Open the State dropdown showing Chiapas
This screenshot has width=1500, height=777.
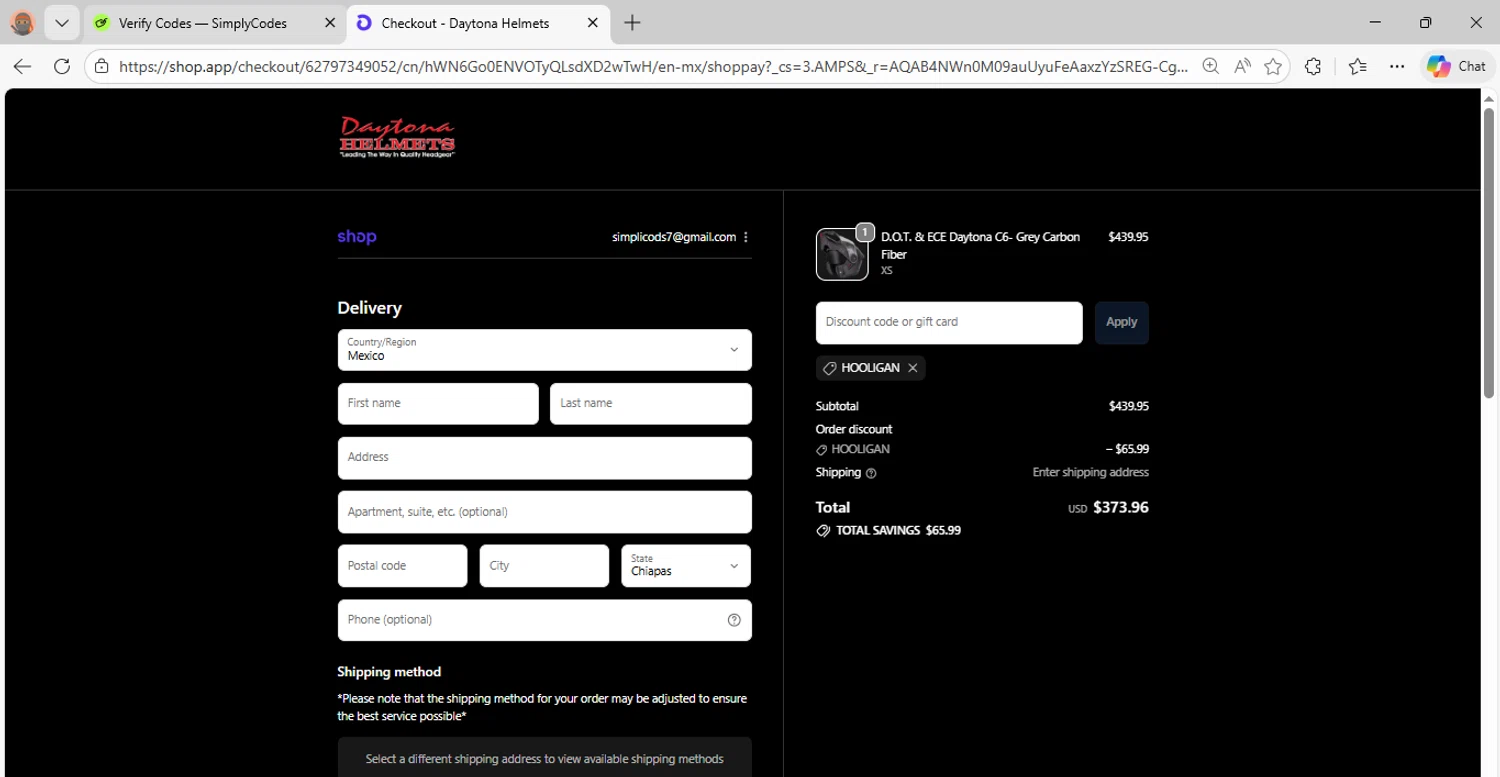(x=686, y=565)
